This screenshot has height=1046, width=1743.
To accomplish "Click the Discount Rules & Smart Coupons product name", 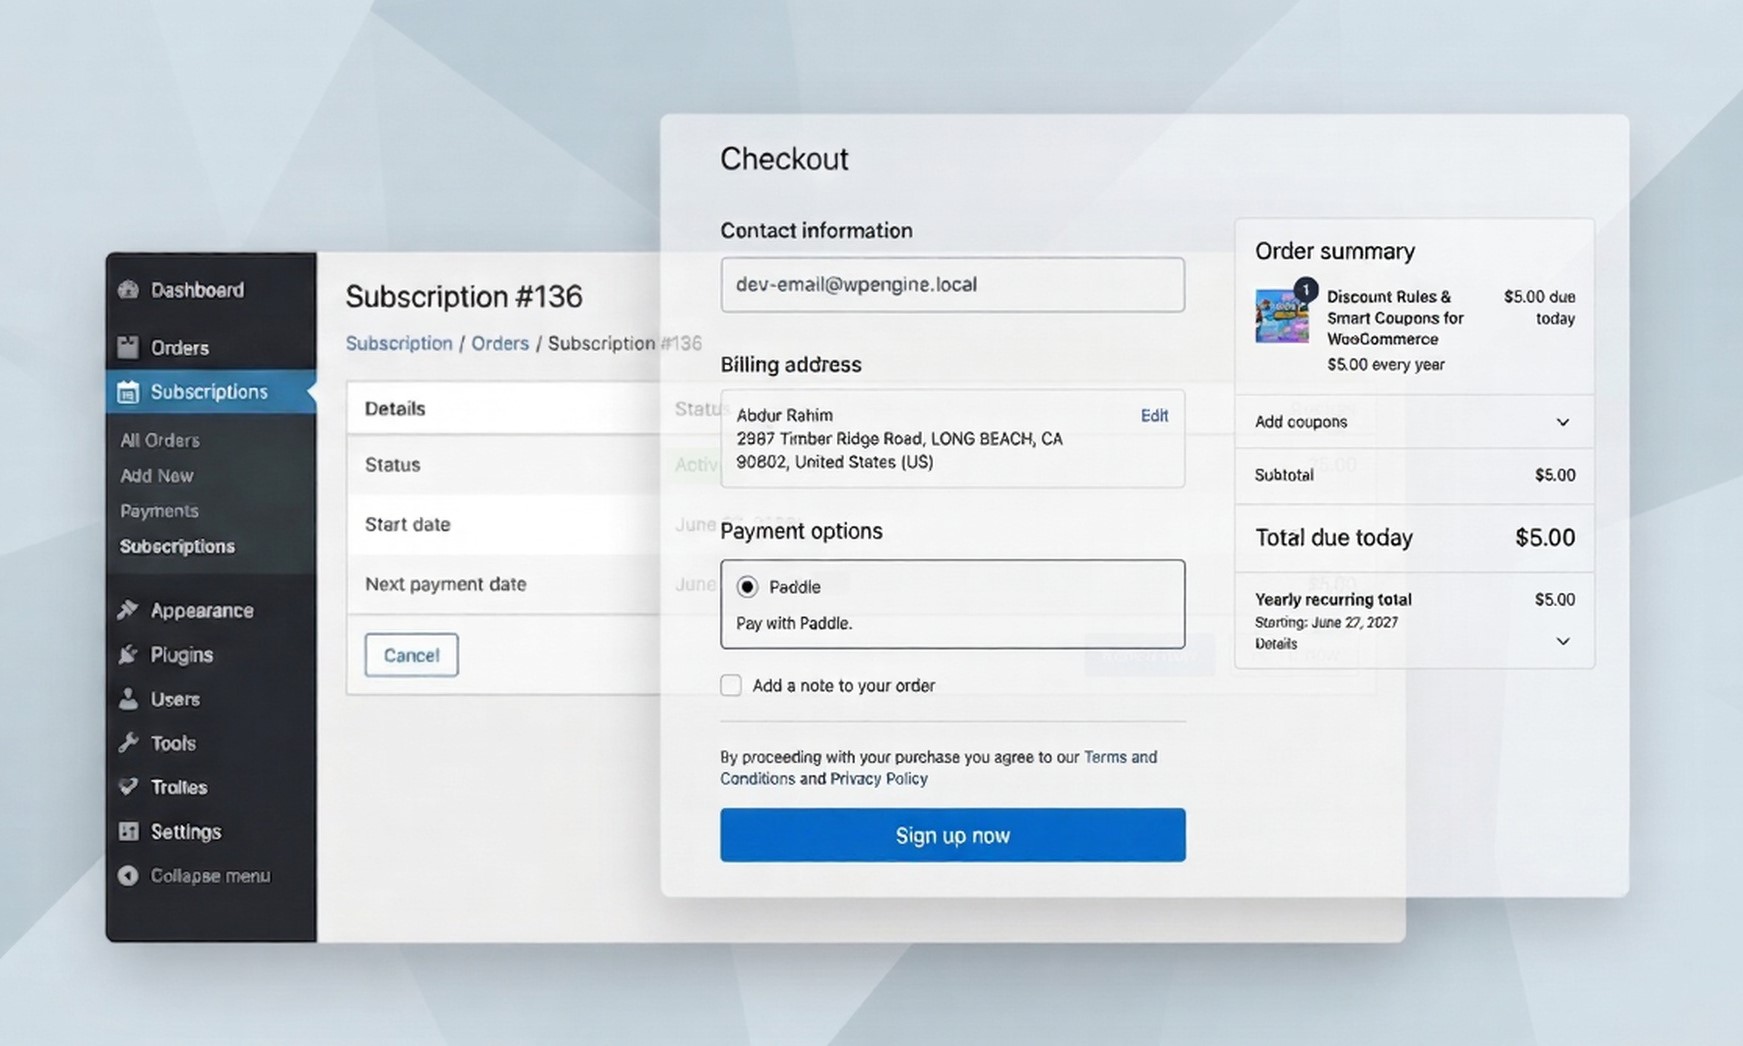I will coord(1395,318).
